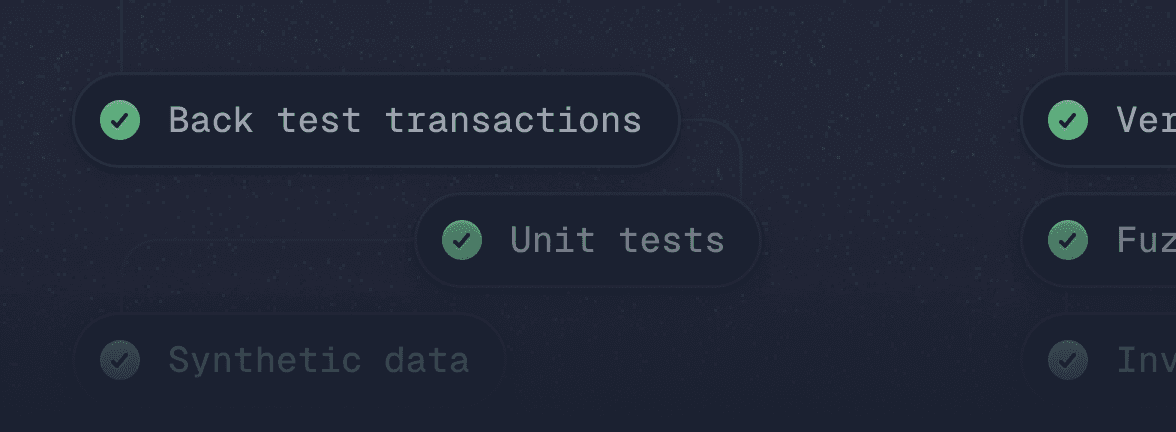Click the Back test transactions label text
This screenshot has width=1176, height=432.
point(404,120)
